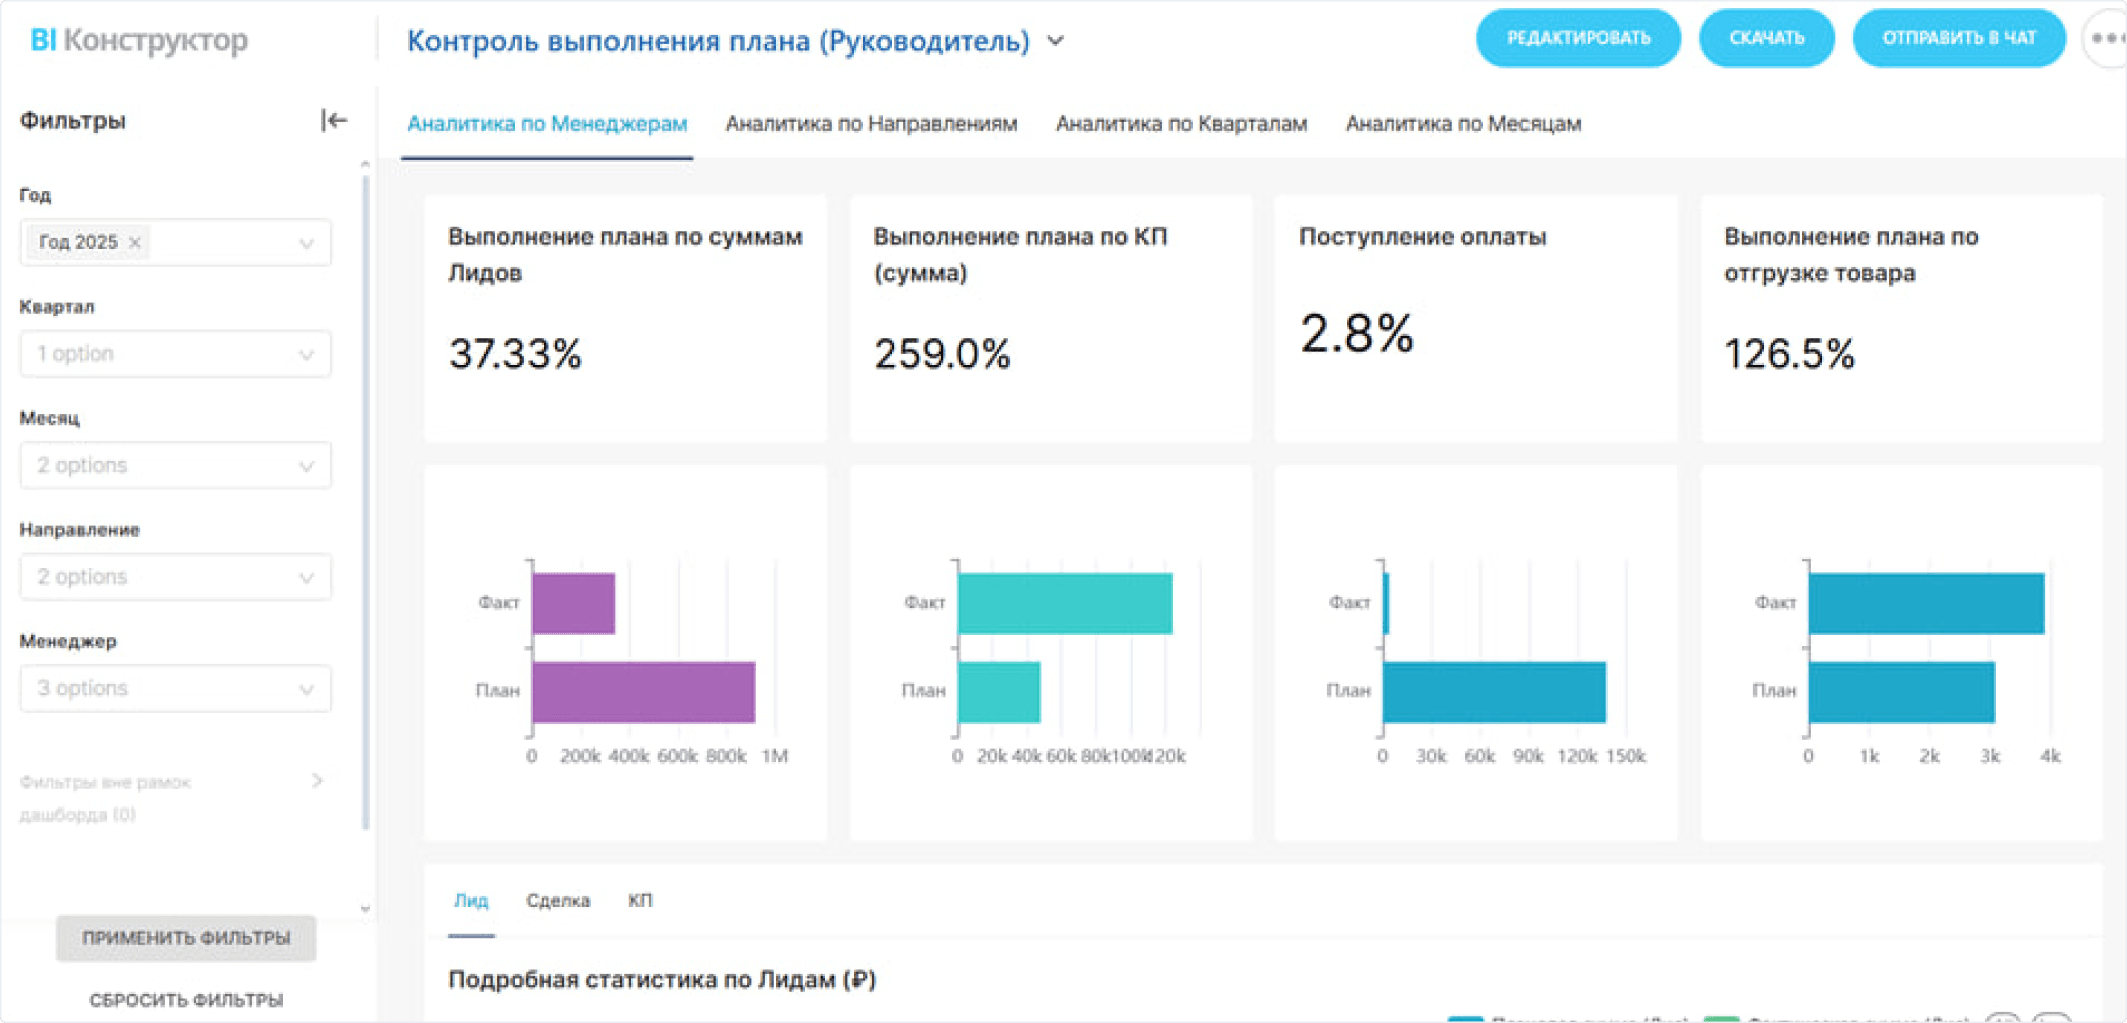Image resolution: width=2127 pixels, height=1023 pixels.
Task: Select the Сделка statistics tab
Action: (x=558, y=901)
